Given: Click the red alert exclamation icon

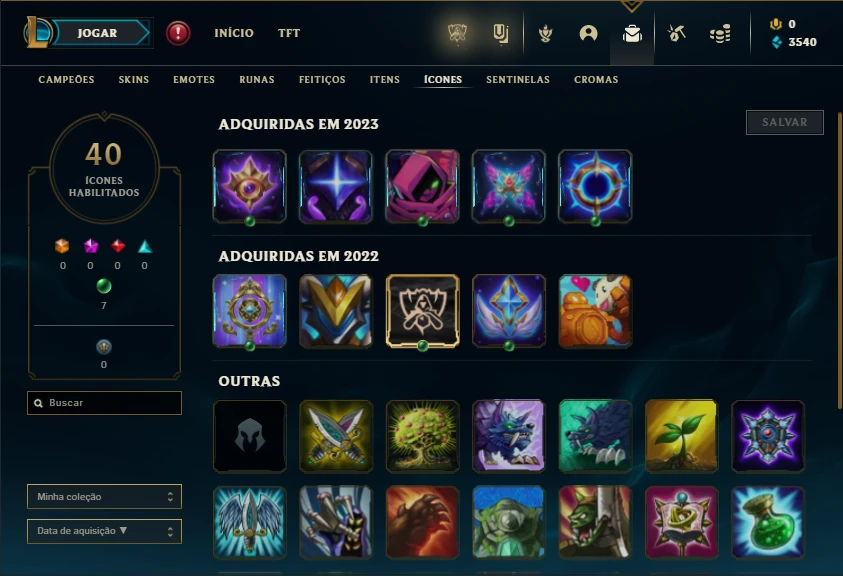Looking at the screenshot, I should [x=178, y=33].
